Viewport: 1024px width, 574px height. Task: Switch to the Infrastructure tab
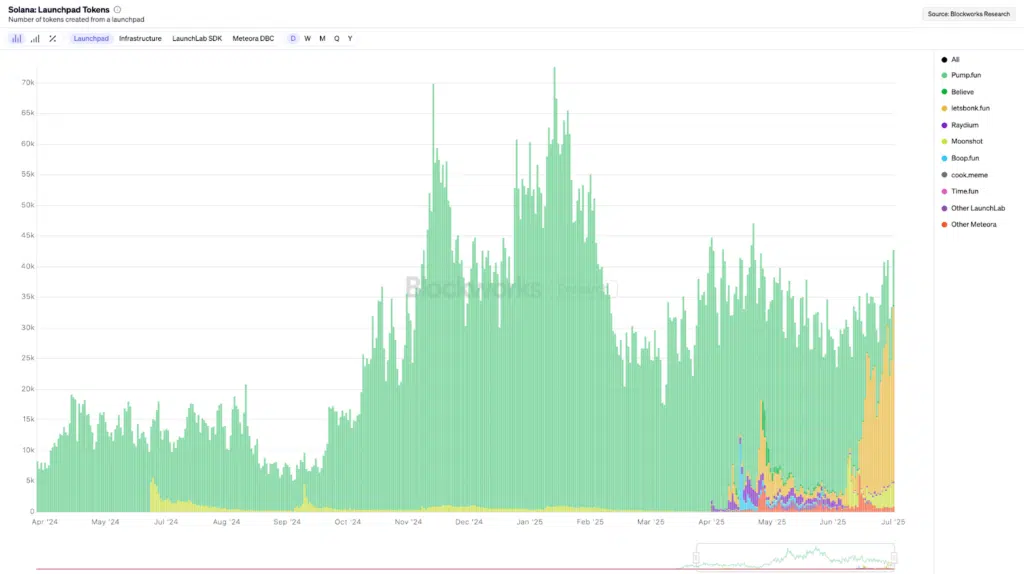coord(140,39)
